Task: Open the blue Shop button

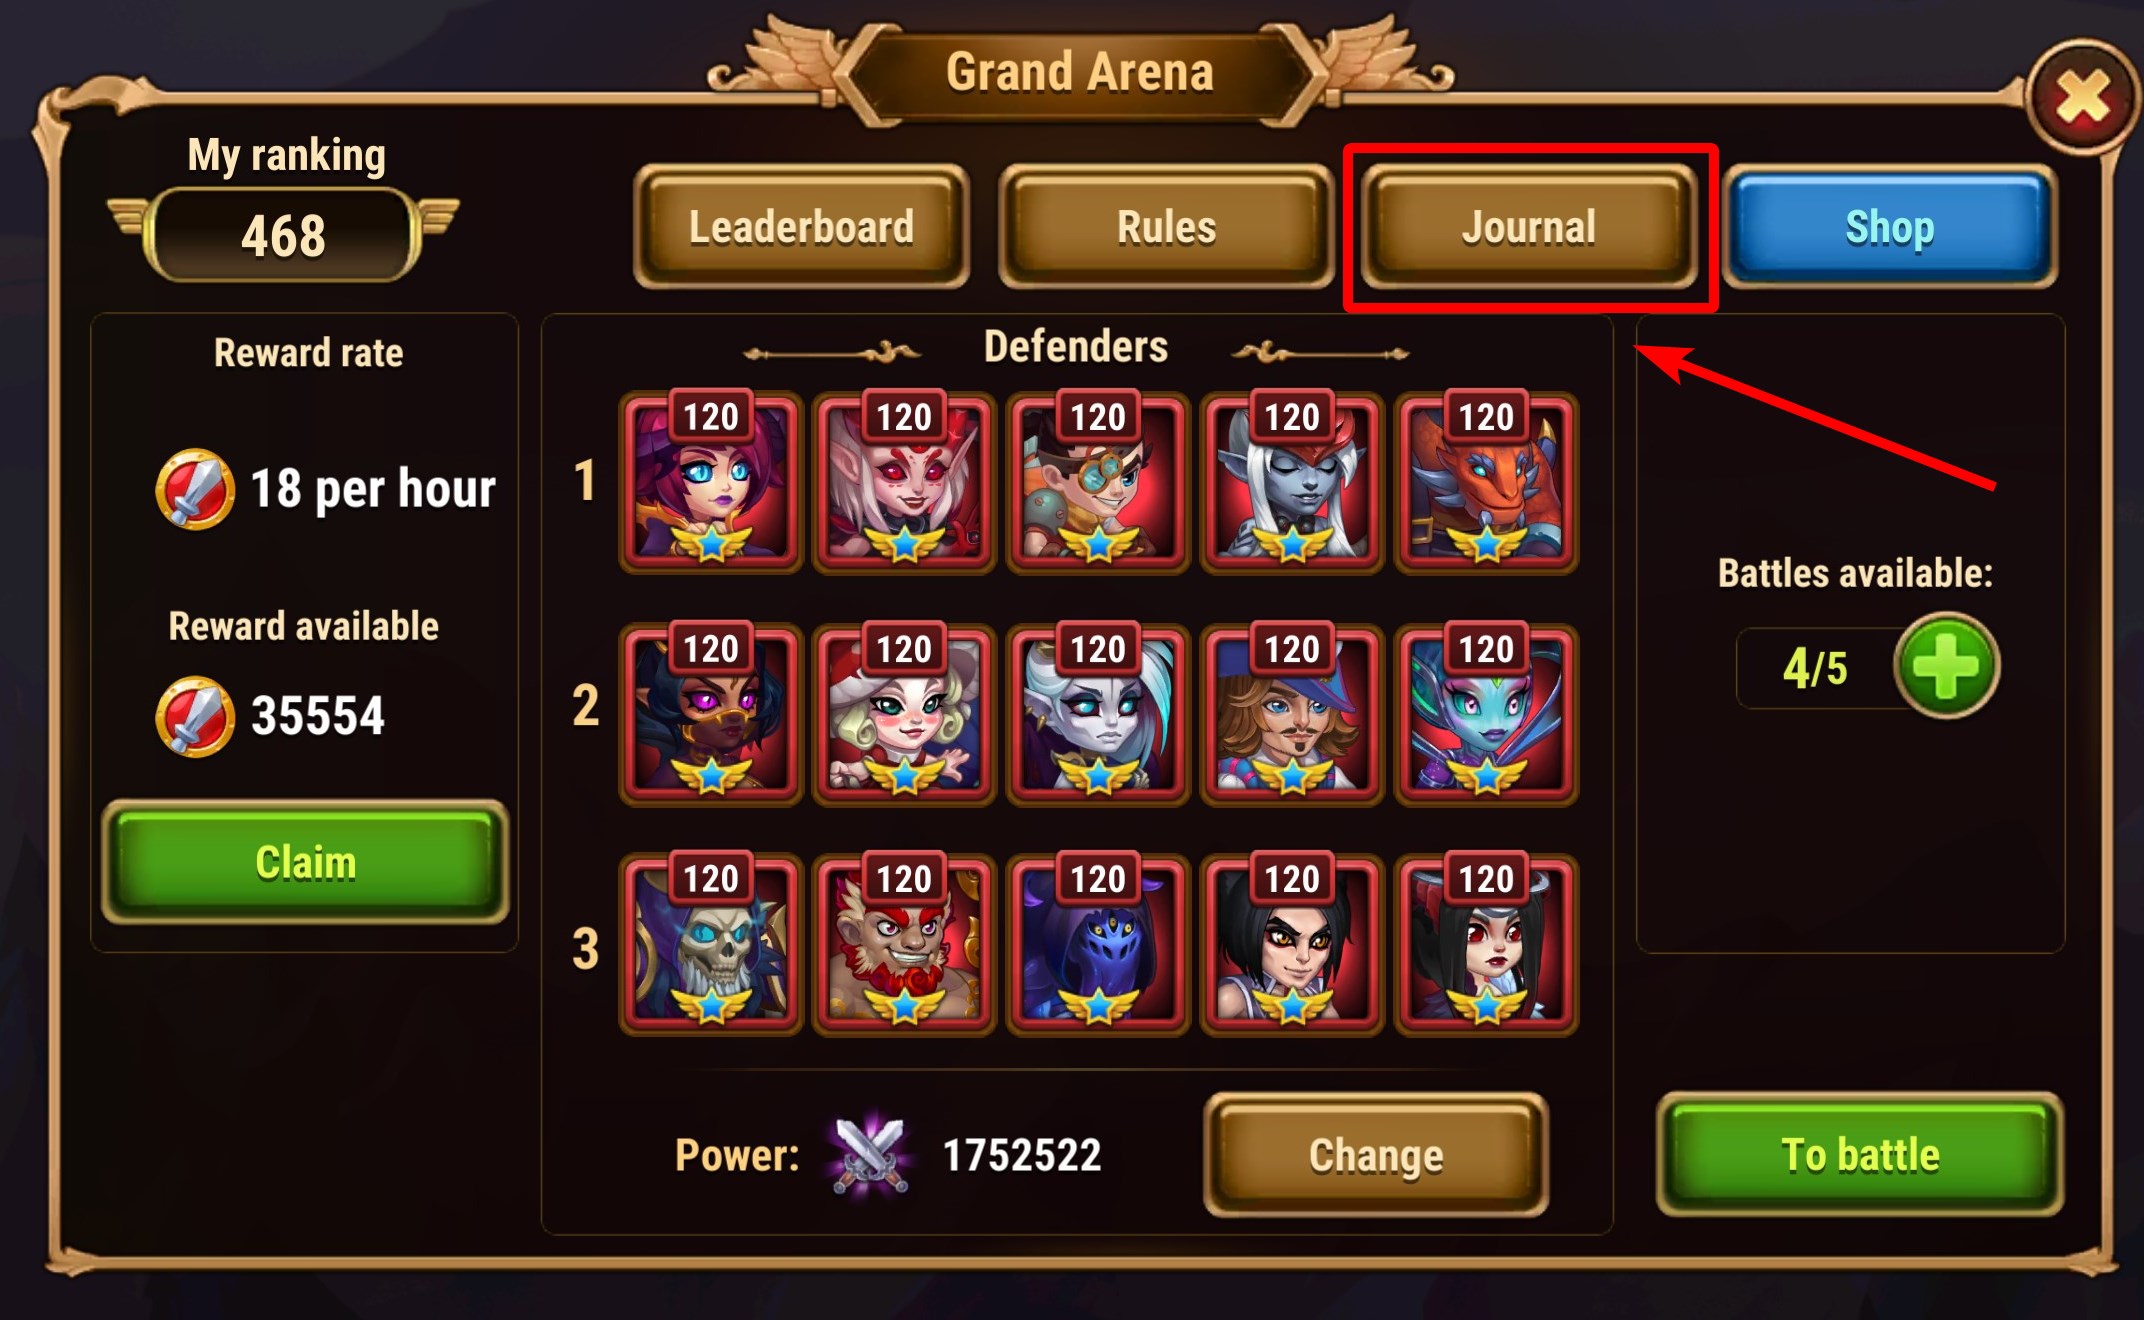Action: tap(1890, 227)
